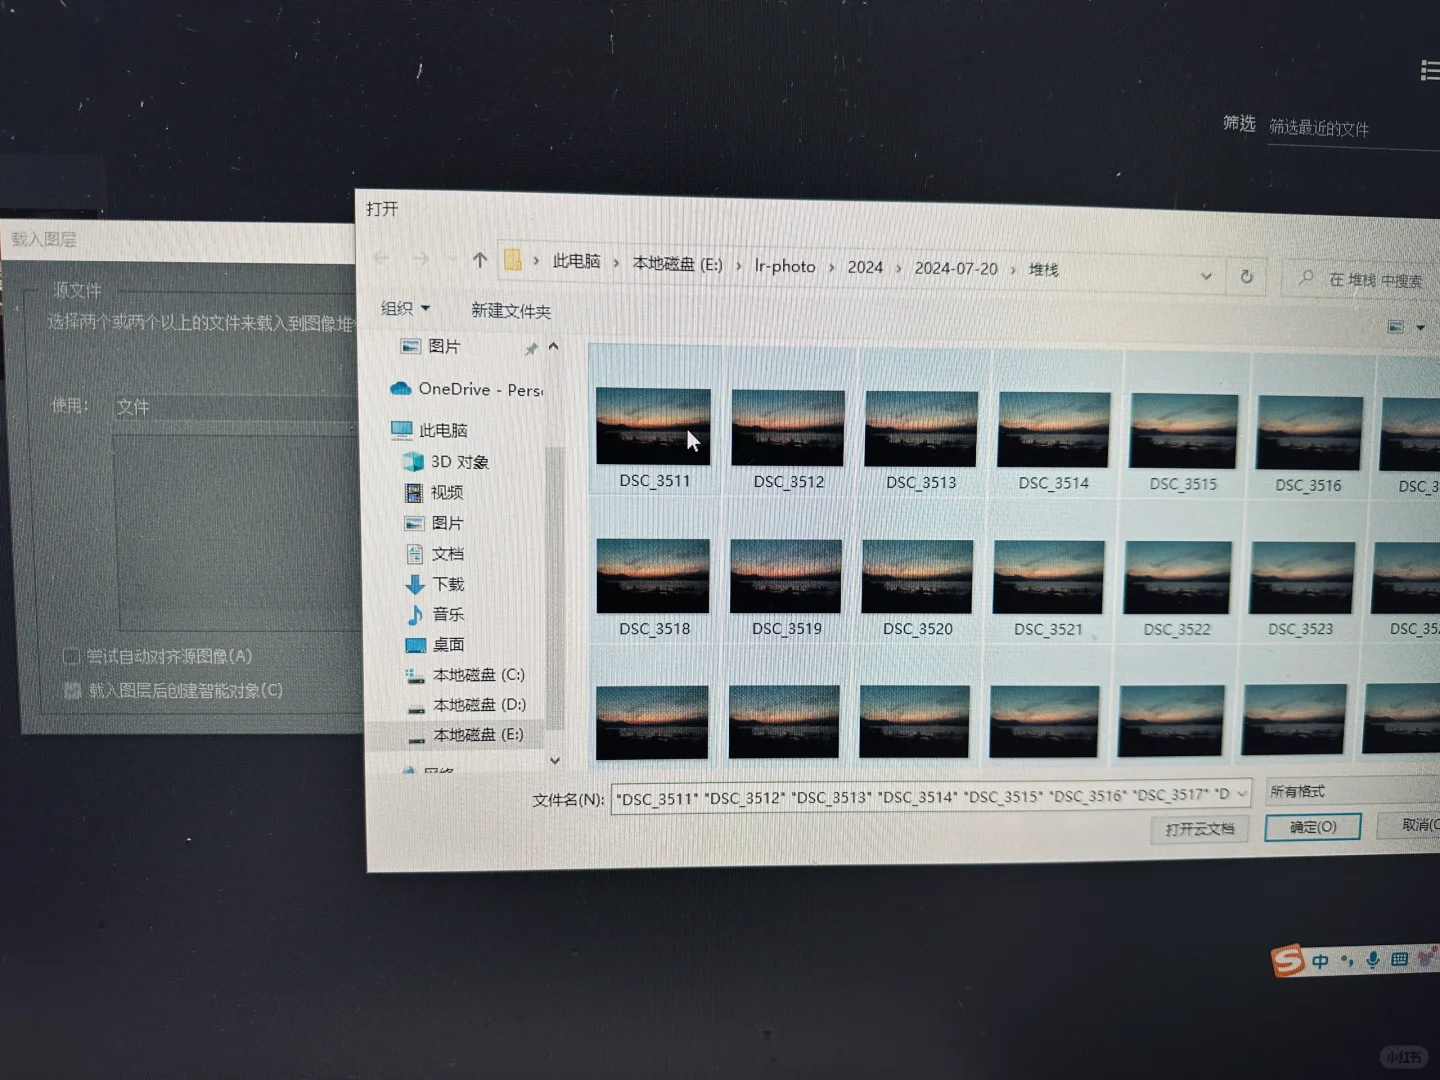Click the view mode icon in the Open dialog
Viewport: 1440px width, 1080px height.
pos(1396,327)
